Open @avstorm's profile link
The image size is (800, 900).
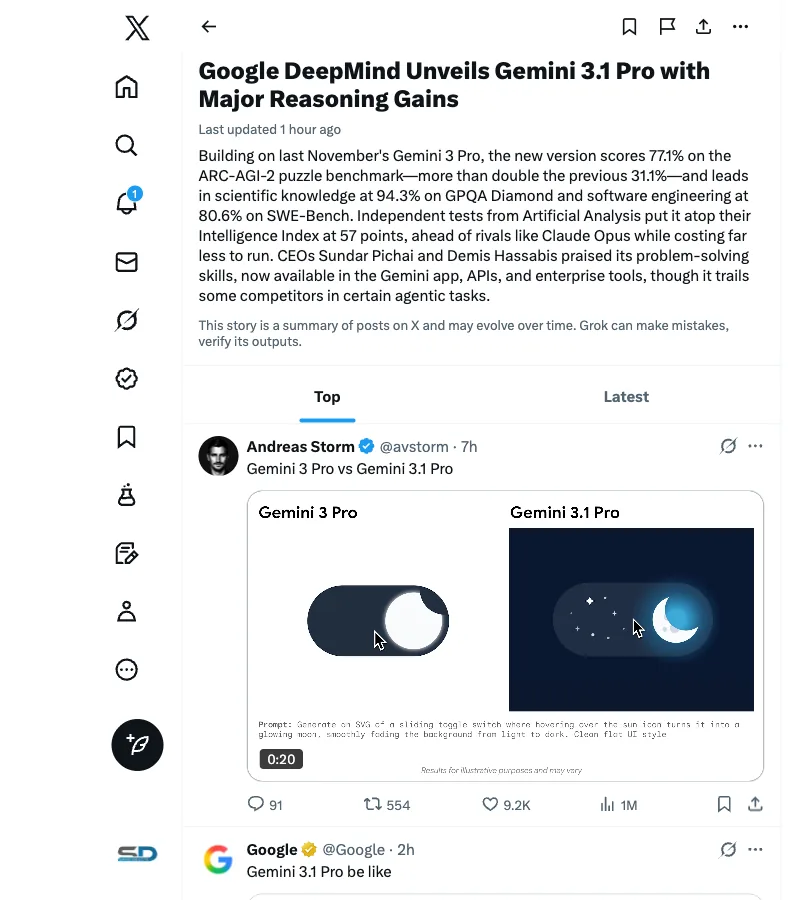(416, 446)
